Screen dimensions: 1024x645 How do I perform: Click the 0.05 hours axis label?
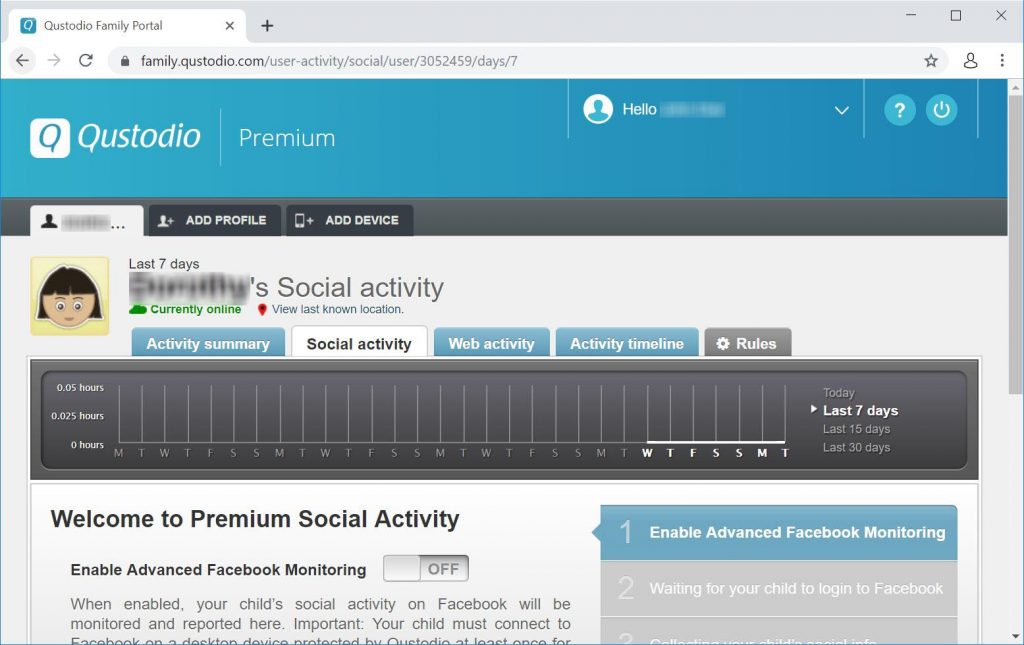(x=80, y=388)
